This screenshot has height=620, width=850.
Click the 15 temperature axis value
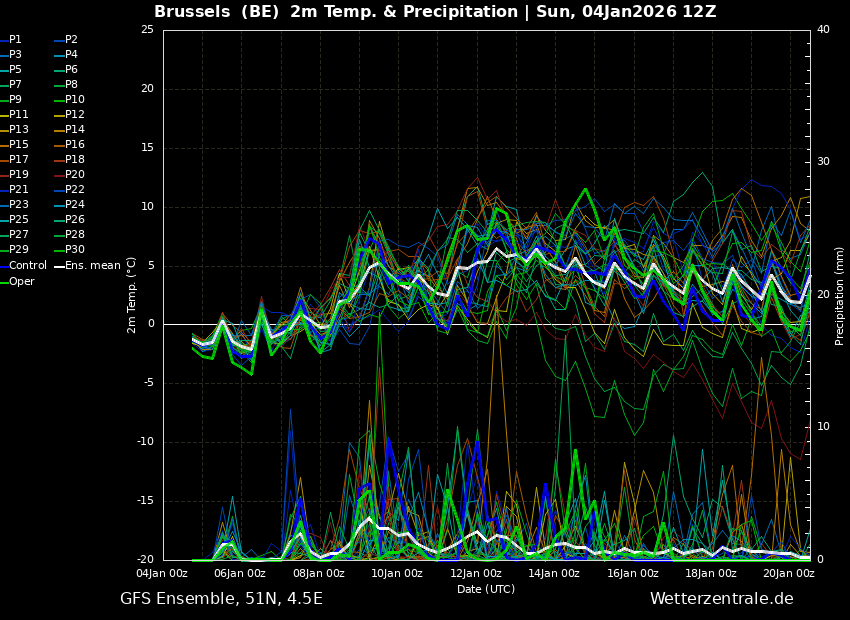(147, 147)
